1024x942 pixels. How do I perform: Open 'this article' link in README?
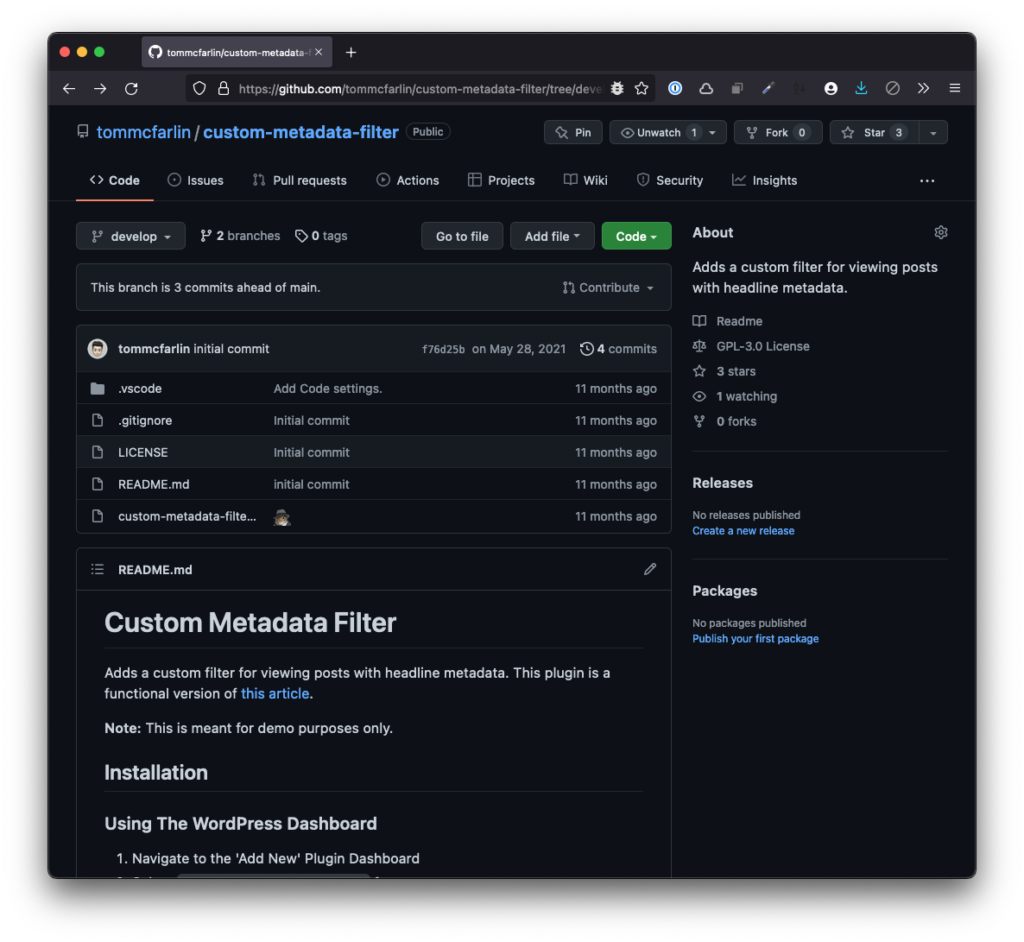[x=275, y=694]
